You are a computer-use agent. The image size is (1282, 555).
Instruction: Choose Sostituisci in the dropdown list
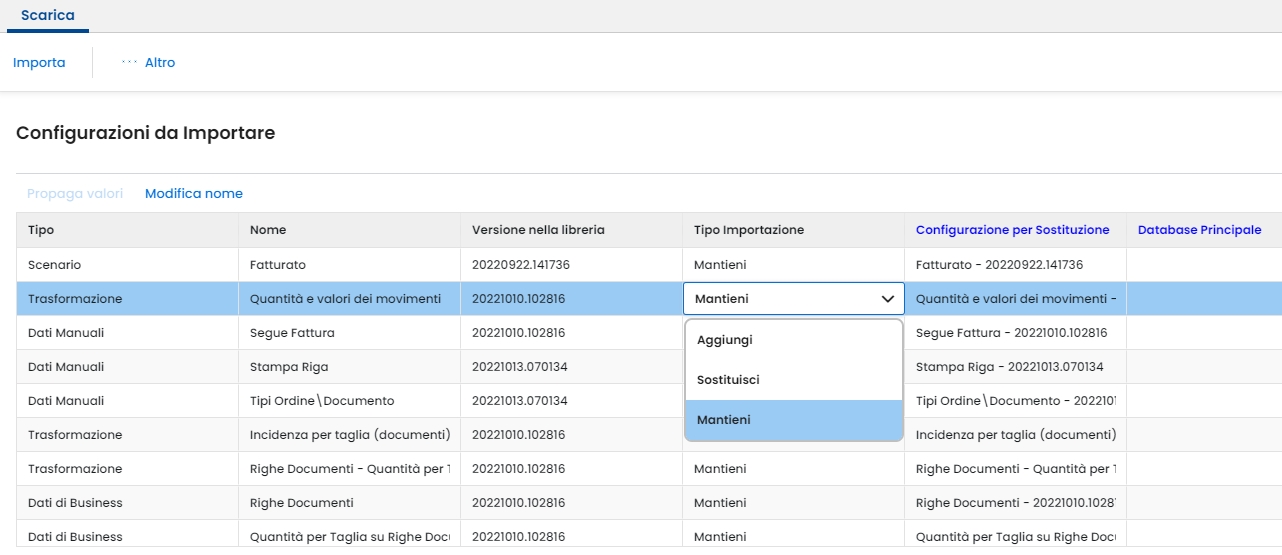click(728, 380)
